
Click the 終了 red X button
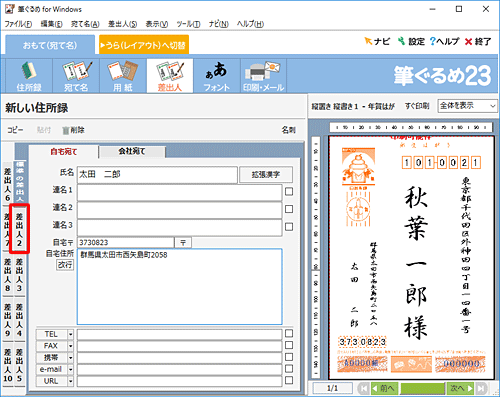(478, 41)
